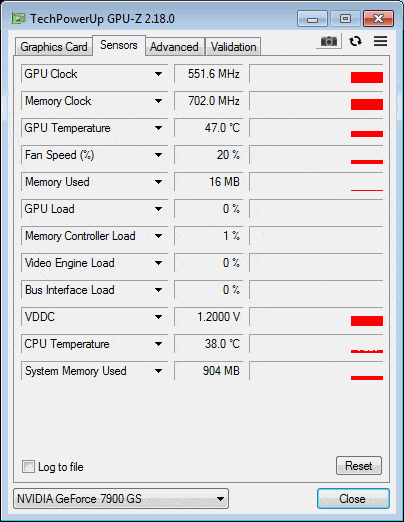Click the GPU-Z app icon in title bar
404x522 pixels.
tap(18, 18)
